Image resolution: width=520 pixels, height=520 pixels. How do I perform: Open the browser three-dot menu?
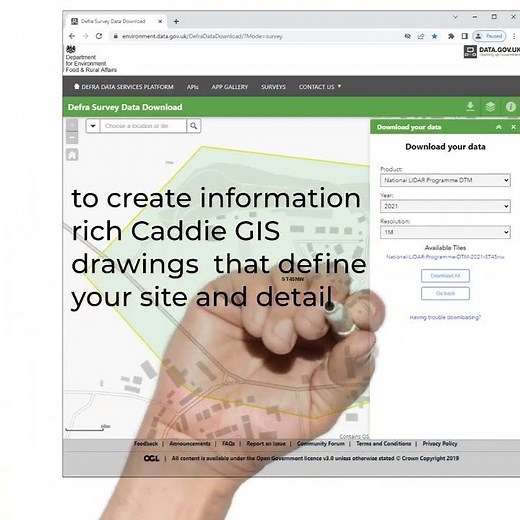(x=514, y=36)
